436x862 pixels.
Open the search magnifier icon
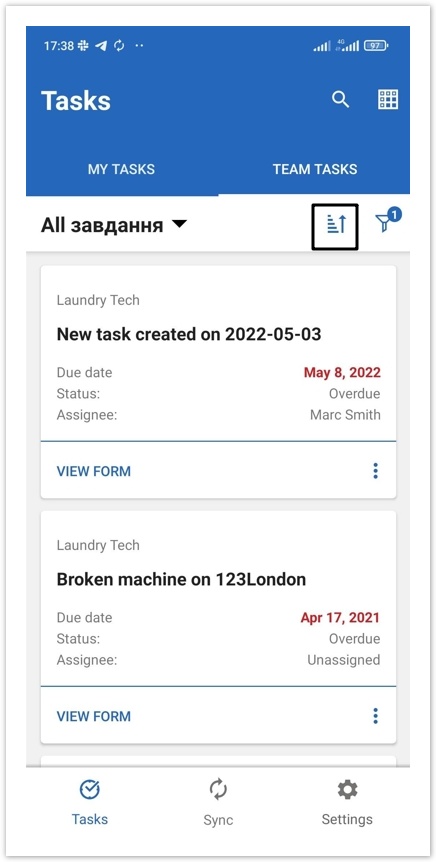click(x=340, y=100)
